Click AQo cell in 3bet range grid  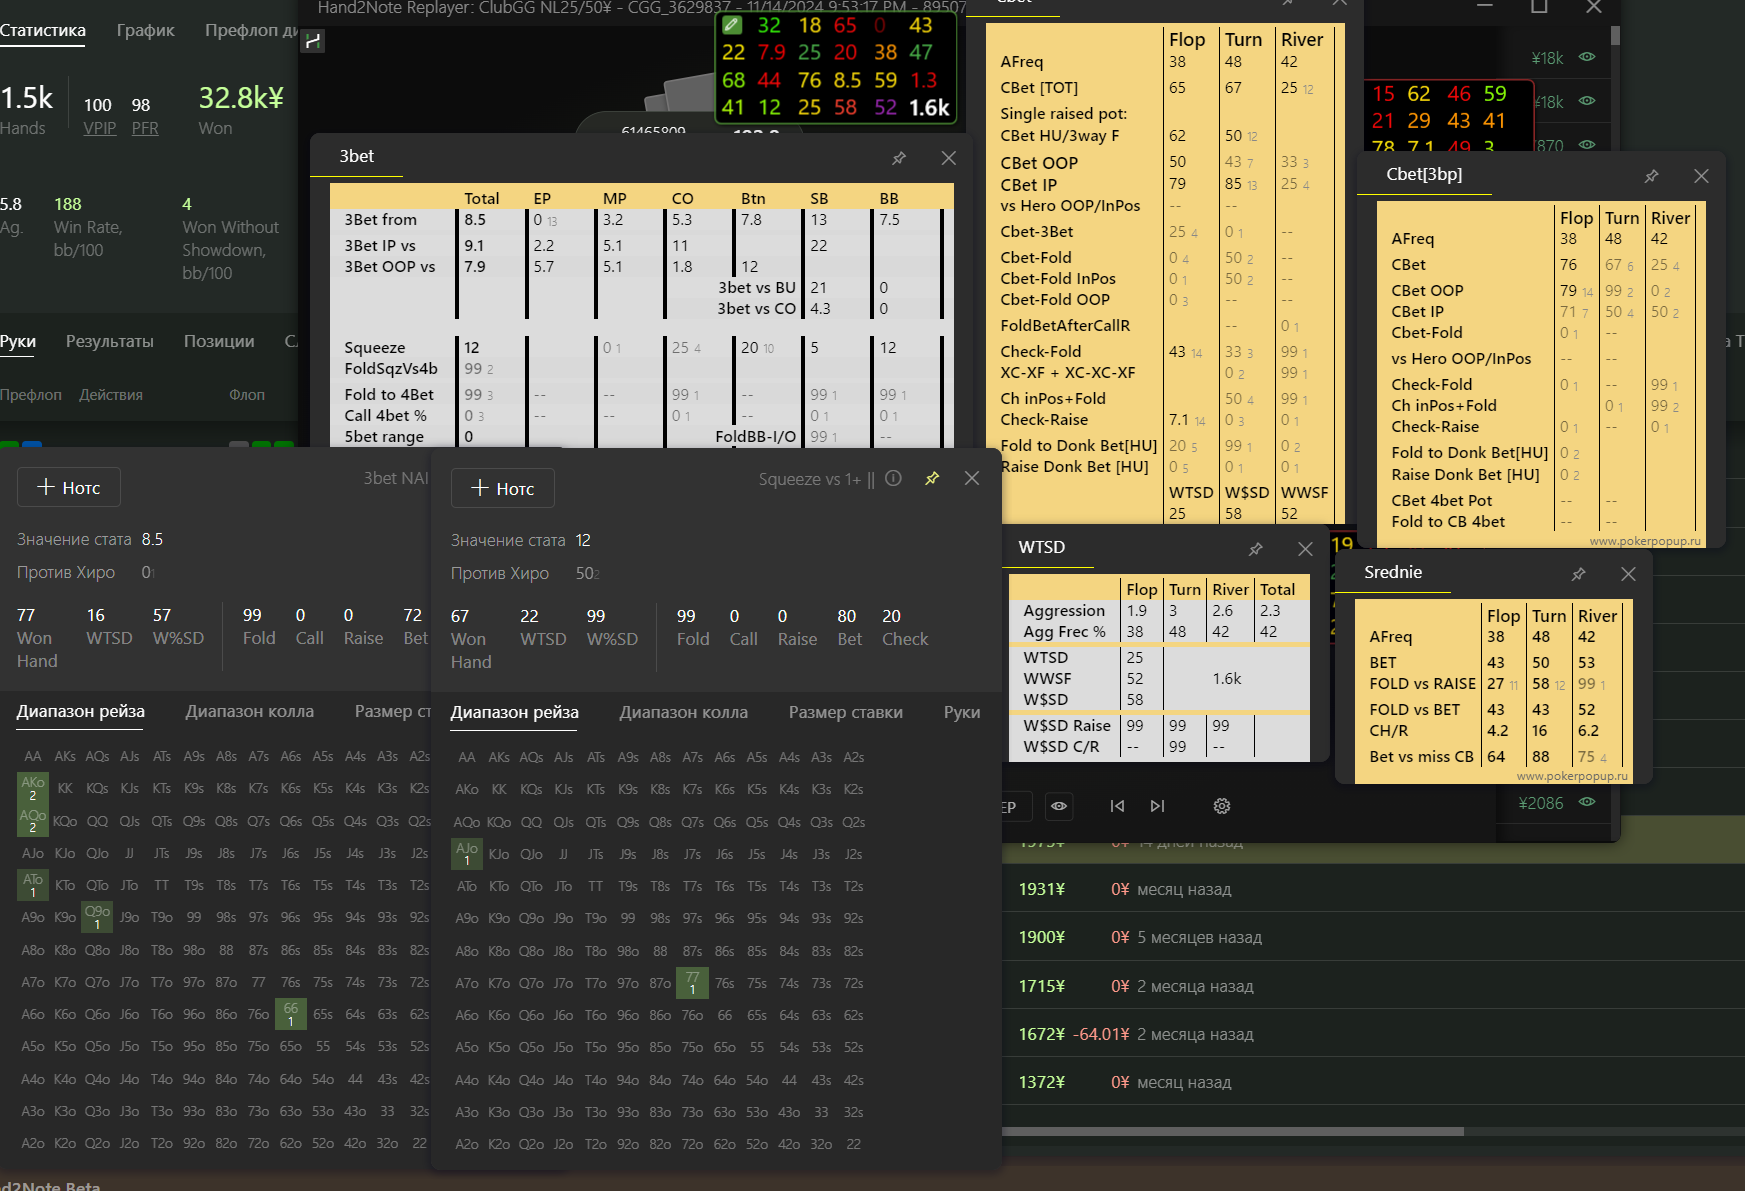point(33,820)
